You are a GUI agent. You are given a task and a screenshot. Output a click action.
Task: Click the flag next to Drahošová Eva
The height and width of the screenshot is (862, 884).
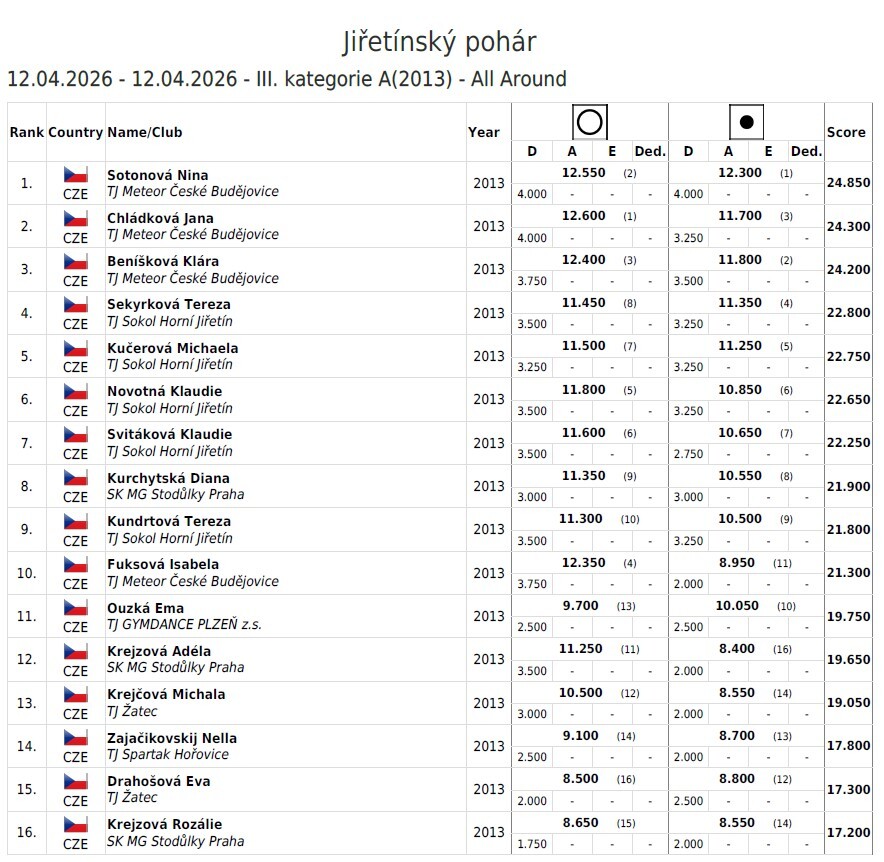(76, 781)
